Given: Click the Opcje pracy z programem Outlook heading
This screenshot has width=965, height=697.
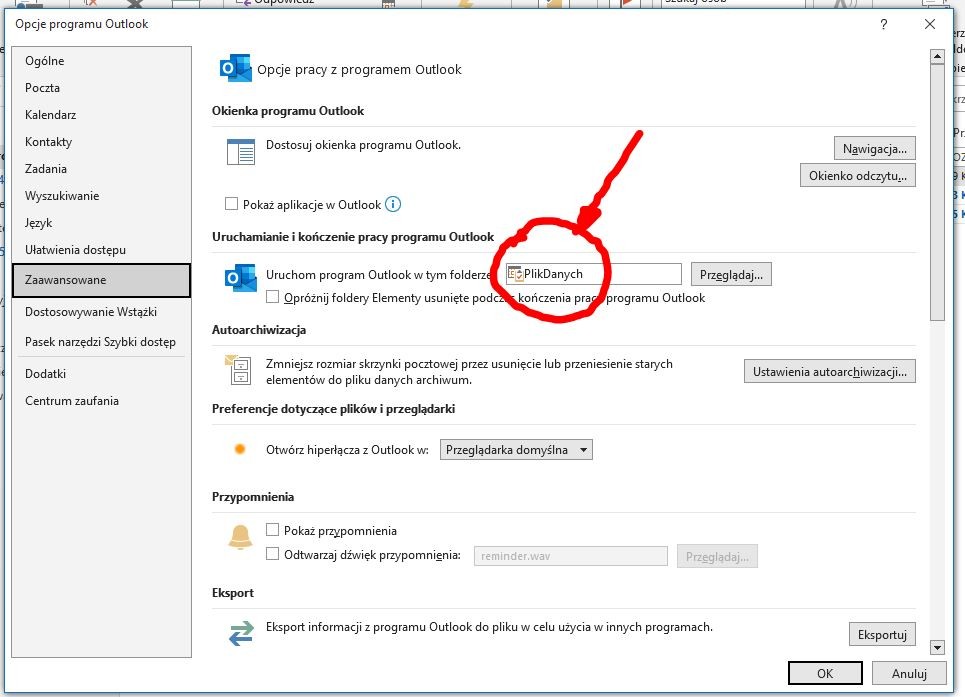Looking at the screenshot, I should point(359,70).
